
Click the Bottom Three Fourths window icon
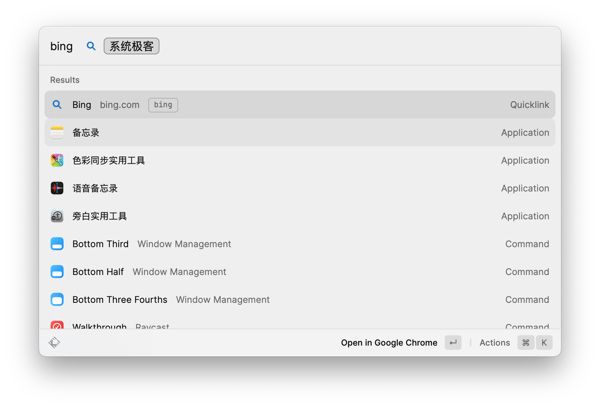pos(57,300)
